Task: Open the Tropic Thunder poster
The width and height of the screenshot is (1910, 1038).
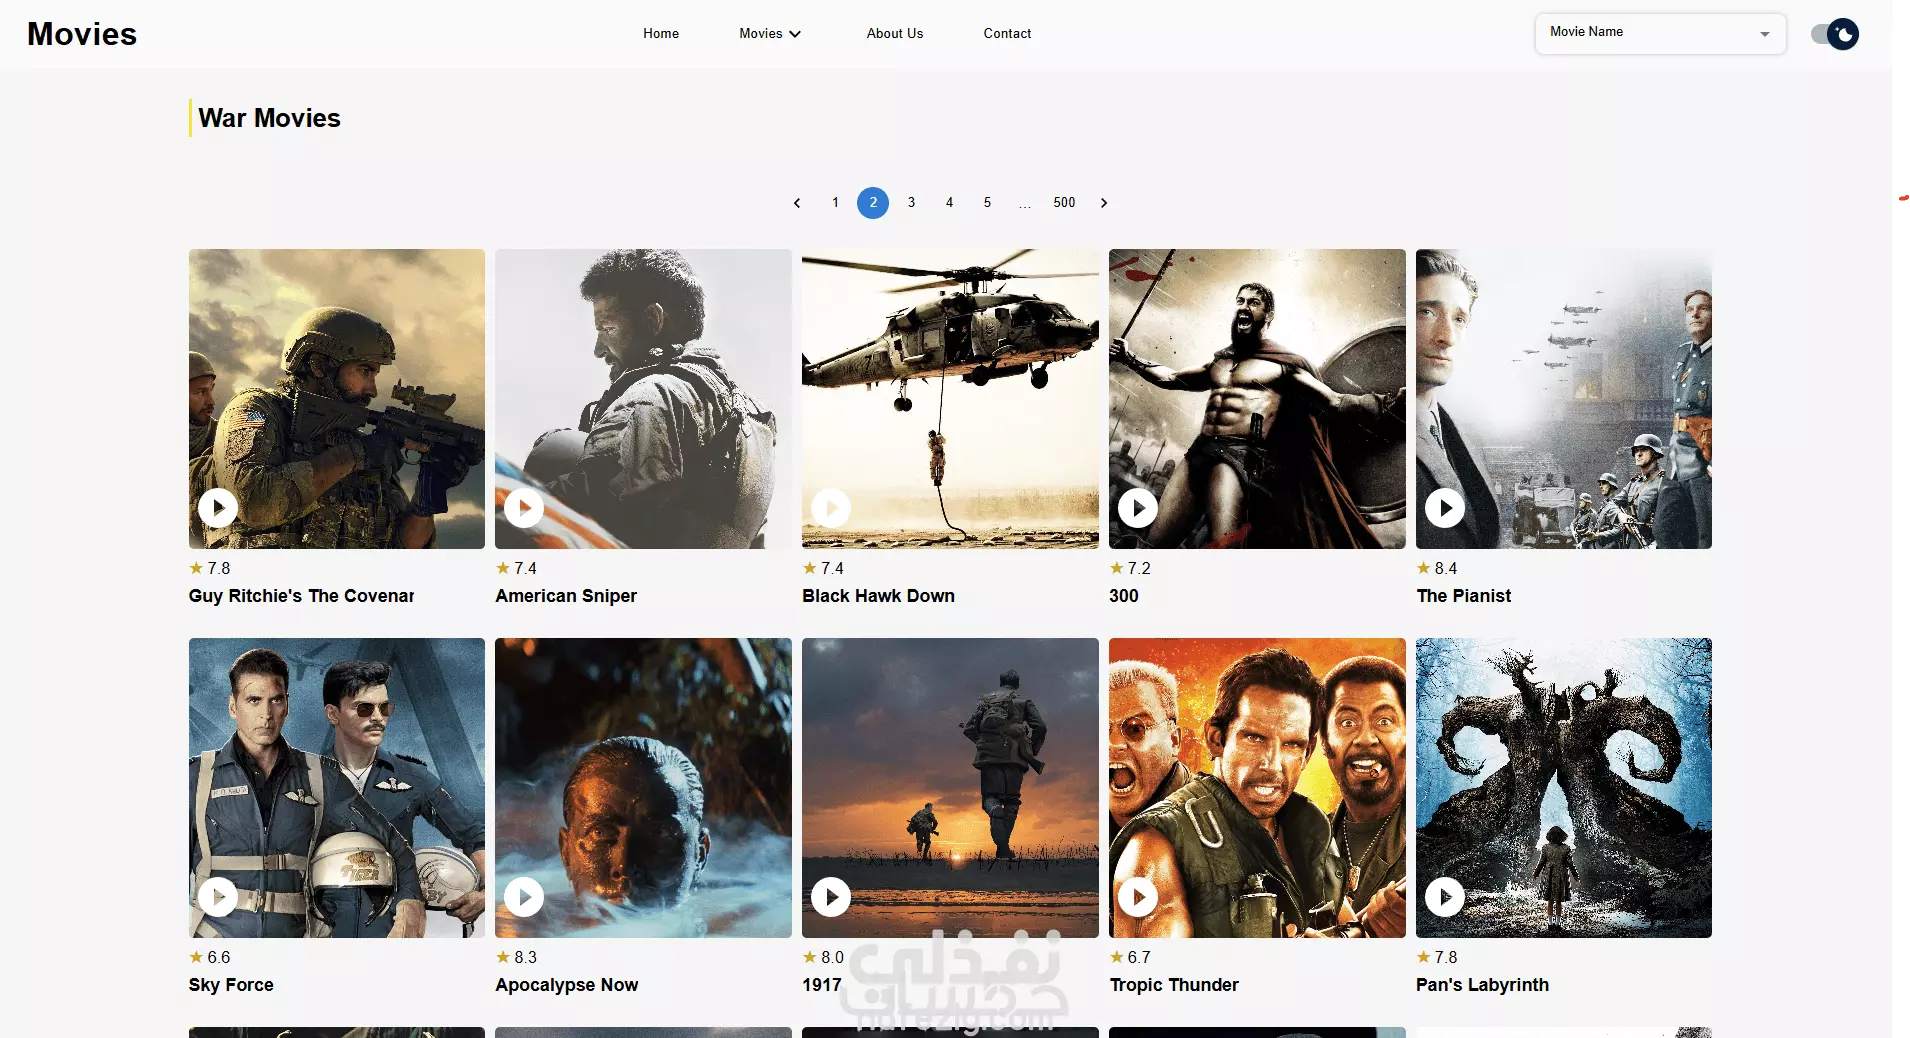Action: (1257, 788)
